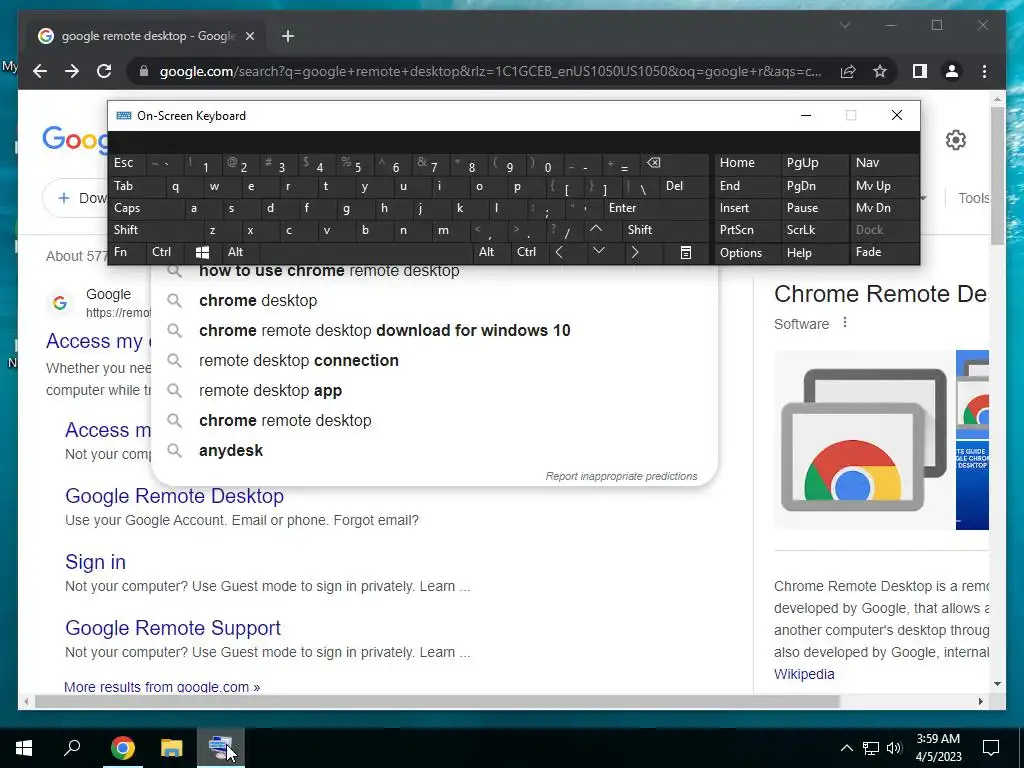
Task: Select suggestion 'remote desktop connection'
Action: [434, 360]
